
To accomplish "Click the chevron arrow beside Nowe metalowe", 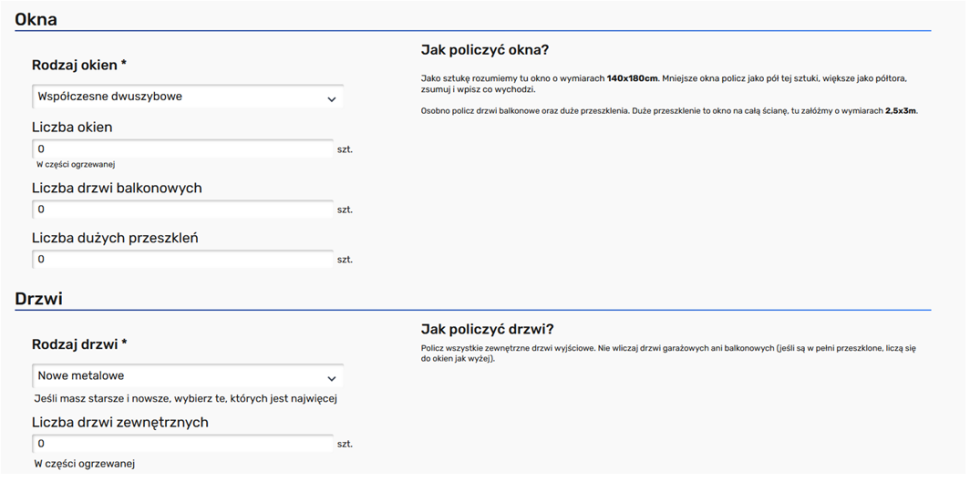I will 331,378.
